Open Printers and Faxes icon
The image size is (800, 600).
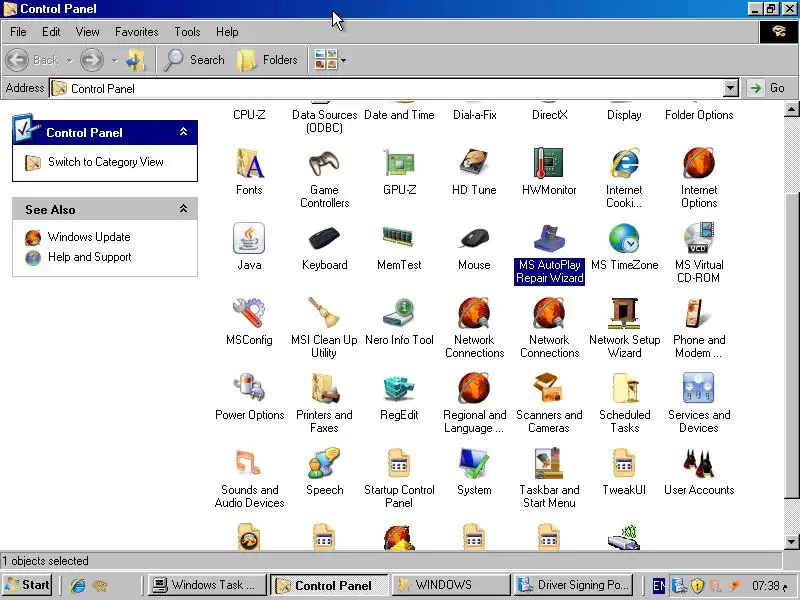(x=324, y=388)
